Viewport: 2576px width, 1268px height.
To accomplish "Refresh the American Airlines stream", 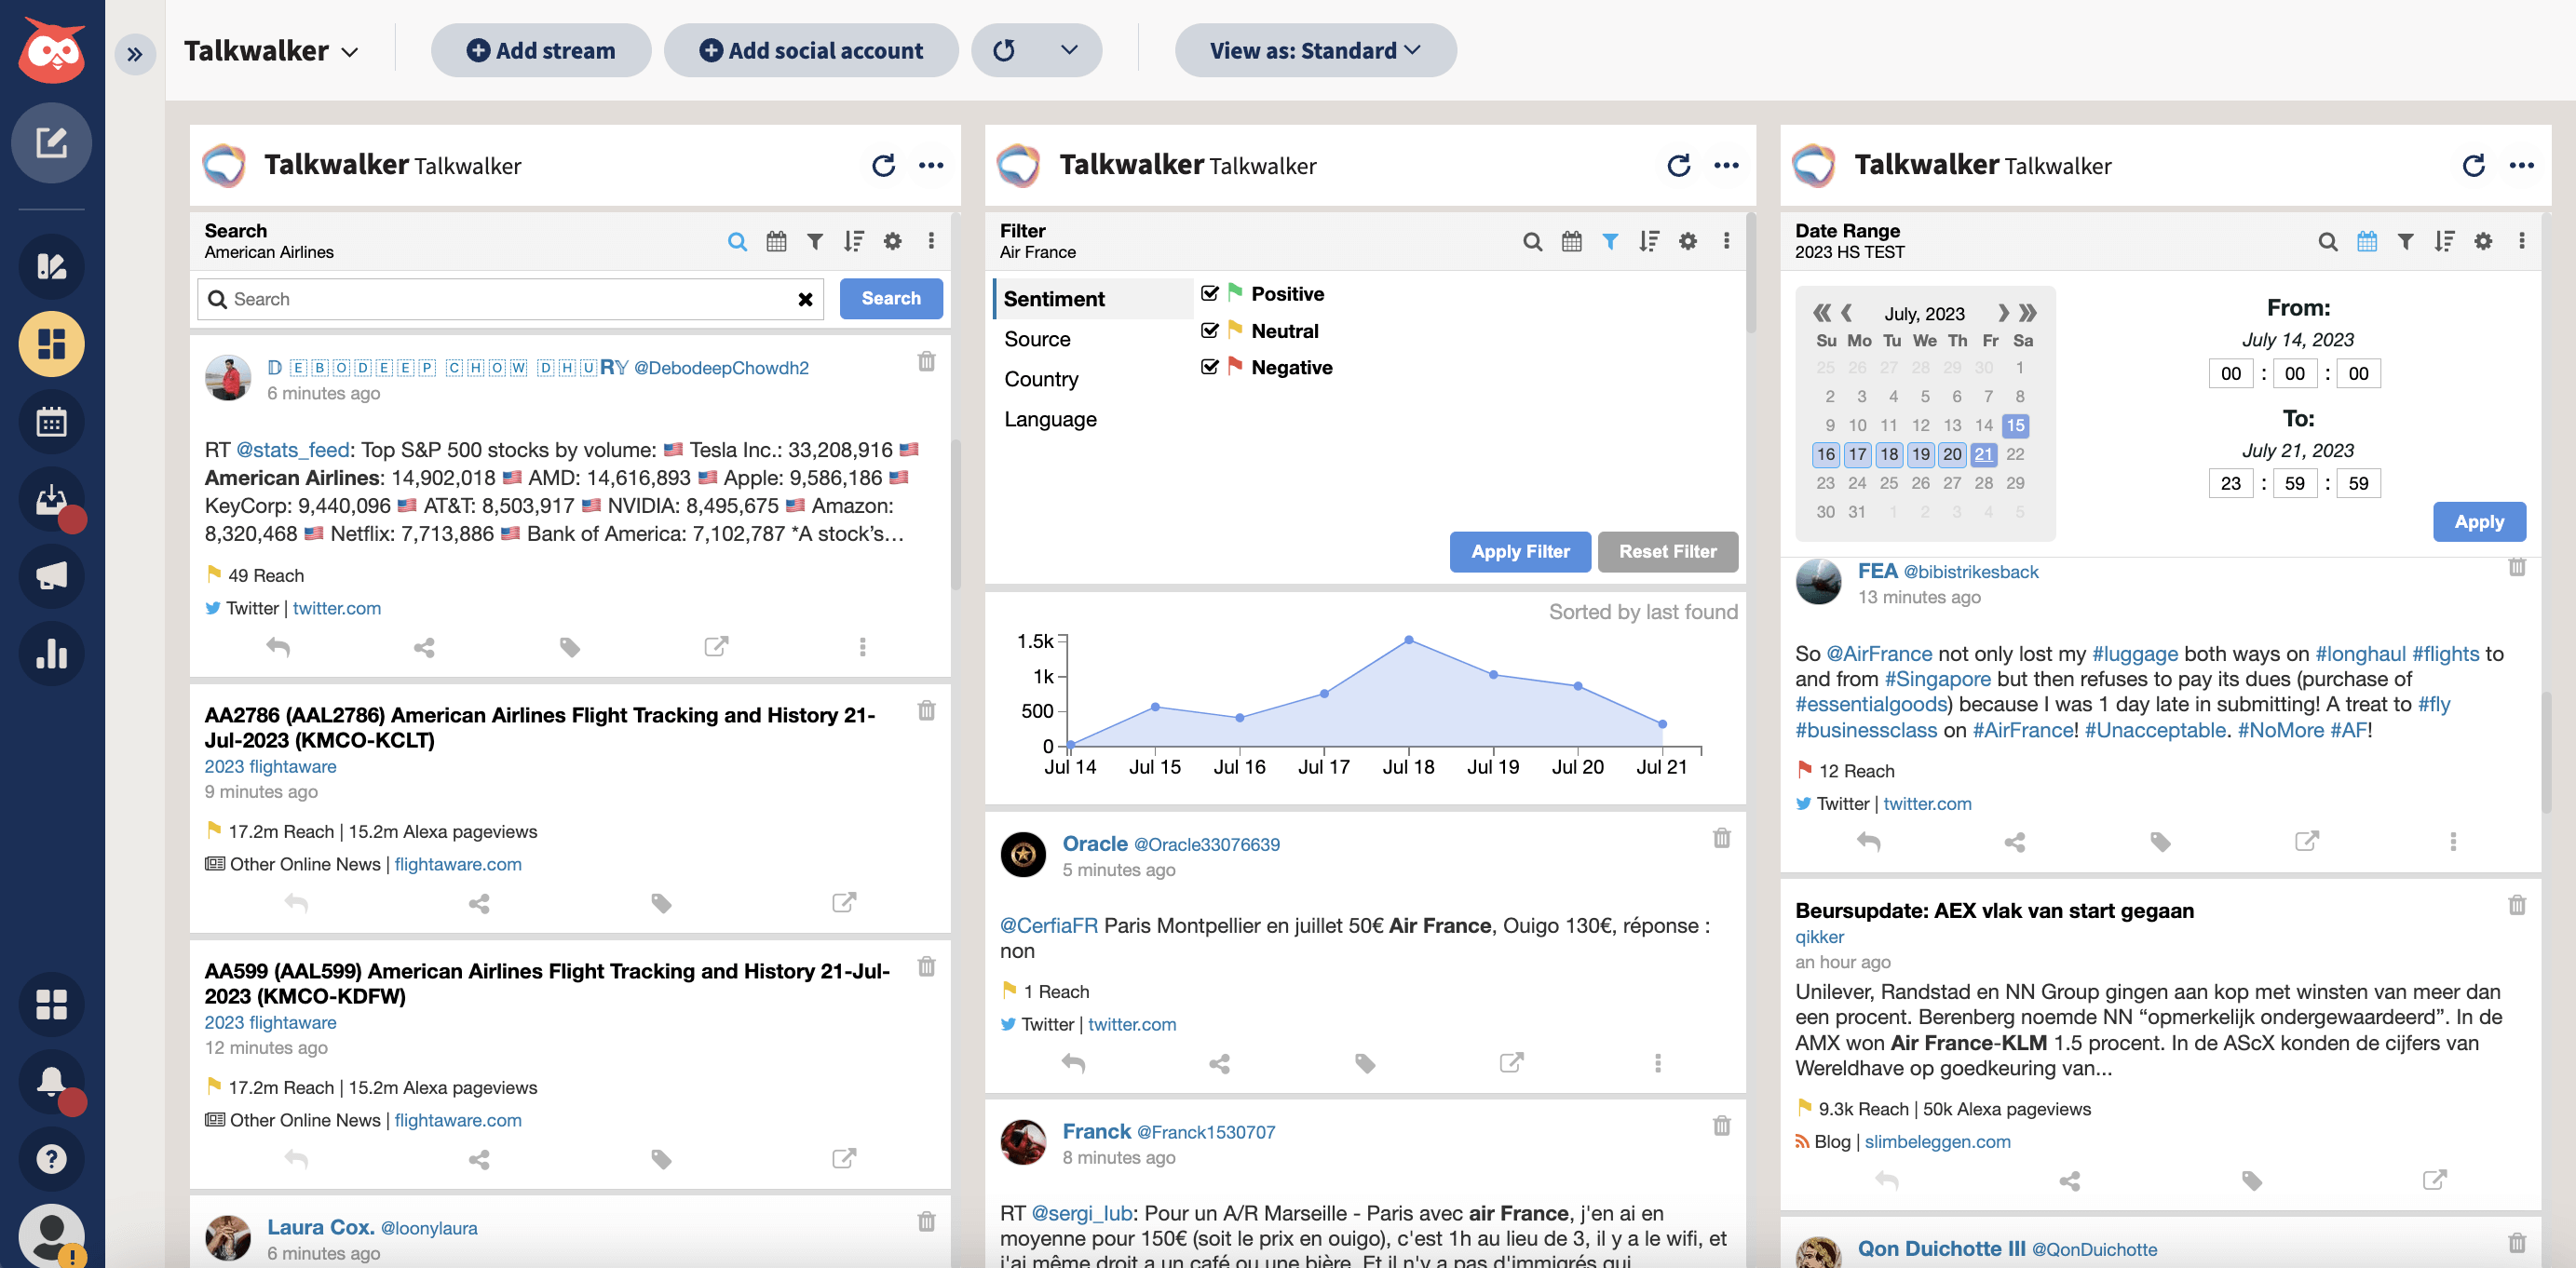I will coord(882,165).
